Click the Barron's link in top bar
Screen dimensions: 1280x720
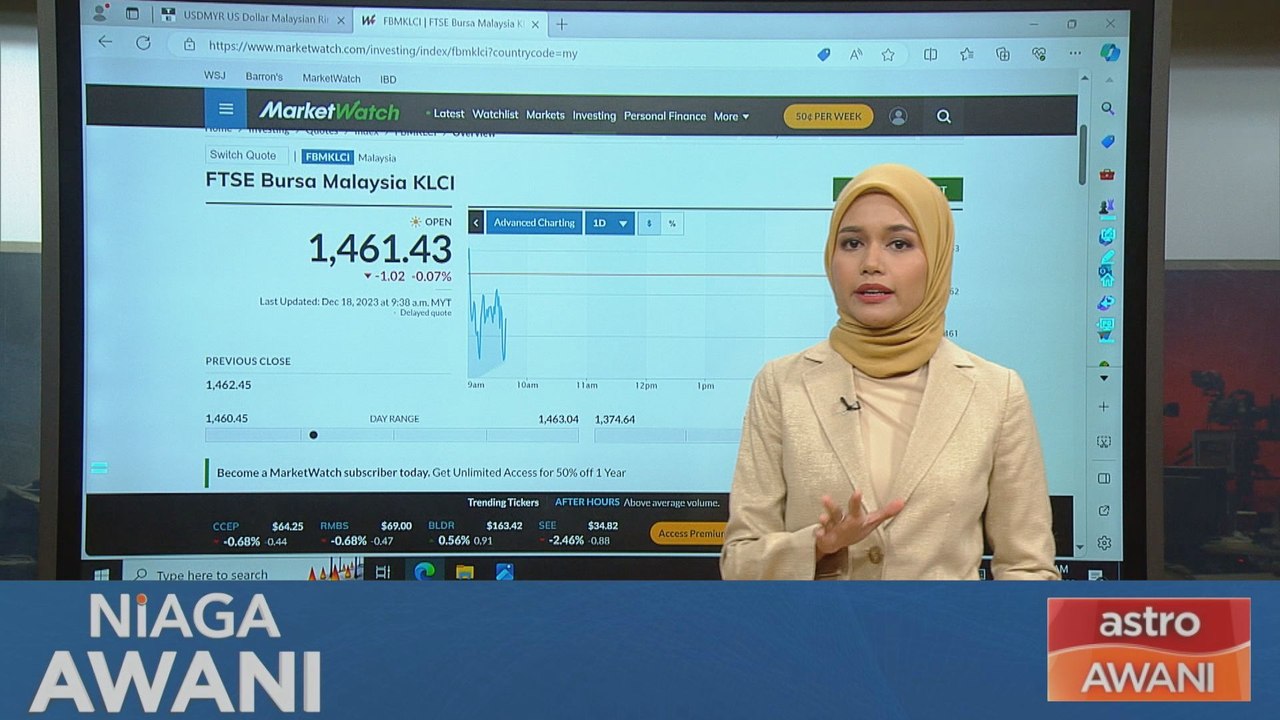point(264,76)
